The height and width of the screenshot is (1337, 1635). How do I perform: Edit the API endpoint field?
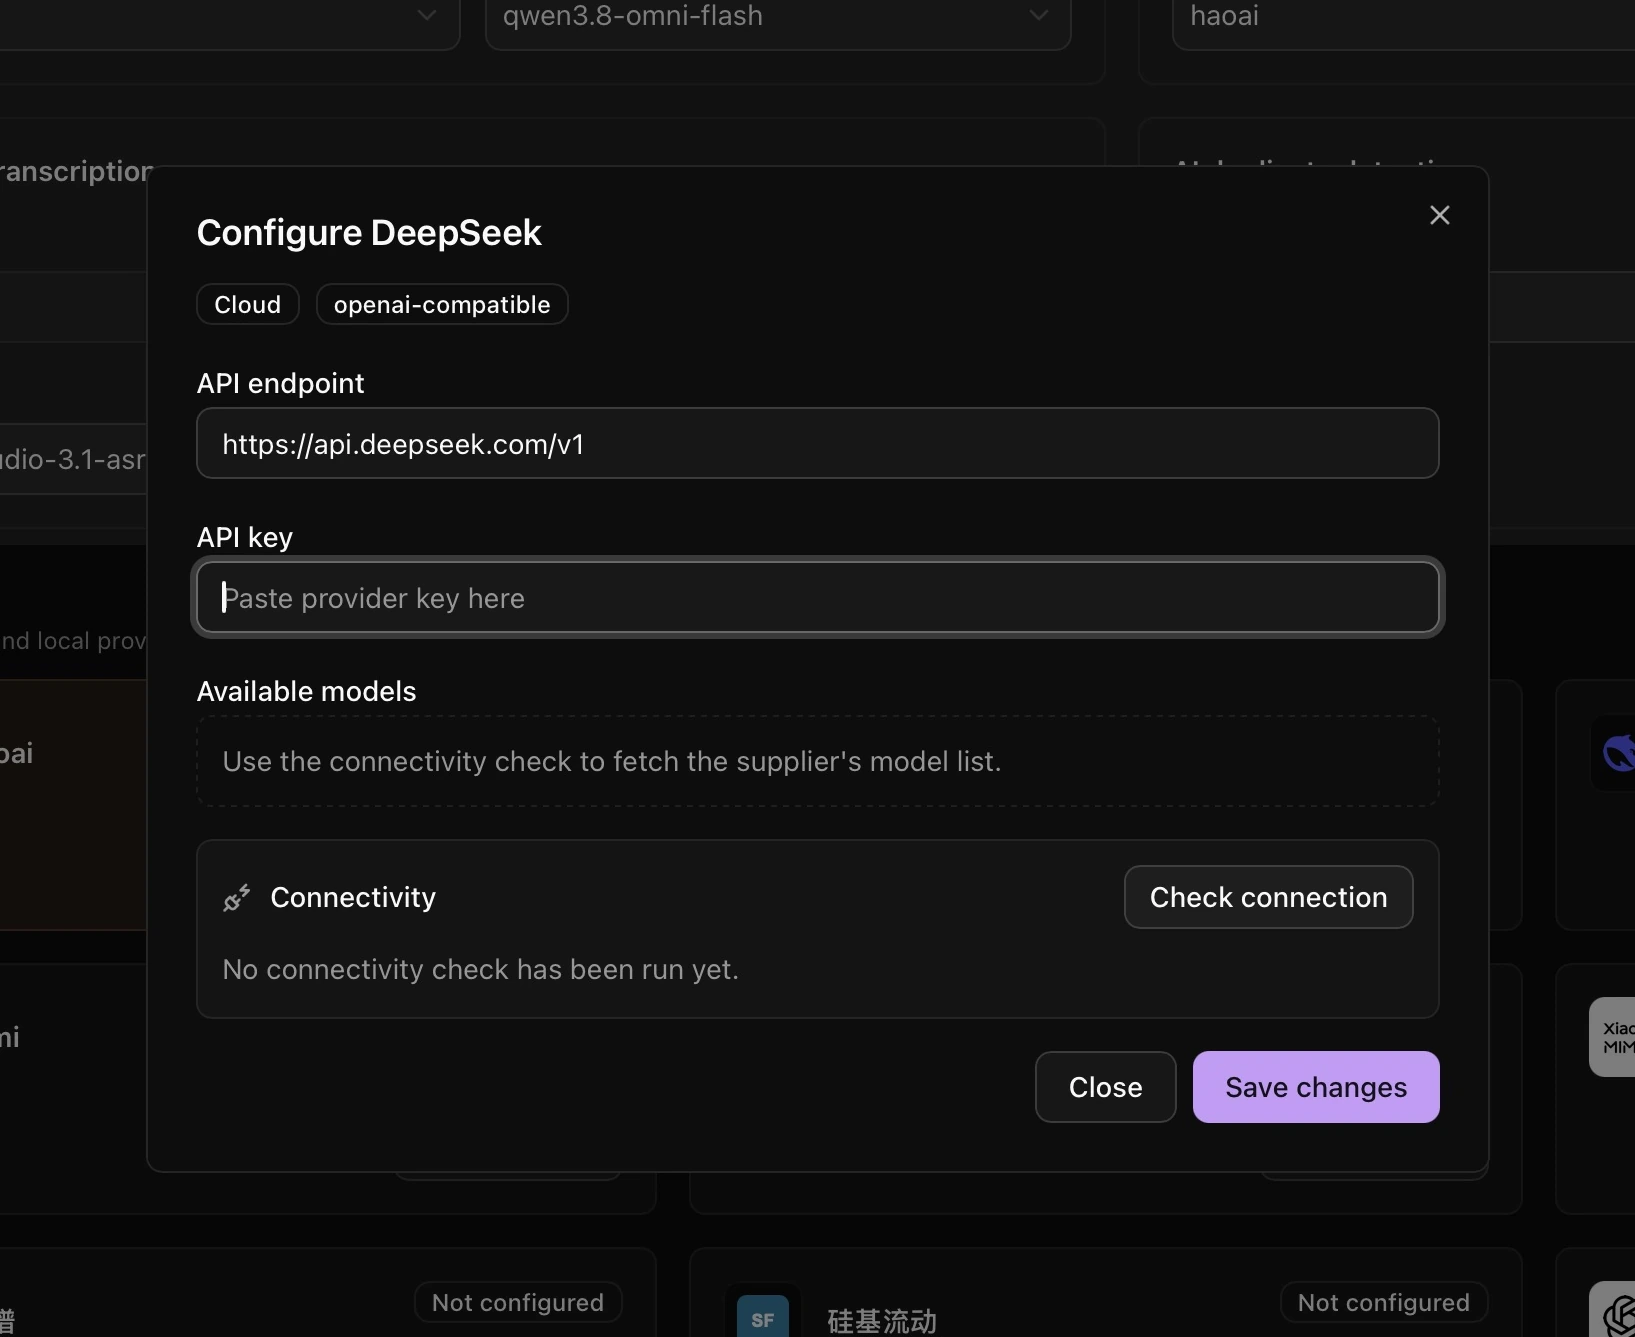coord(817,443)
